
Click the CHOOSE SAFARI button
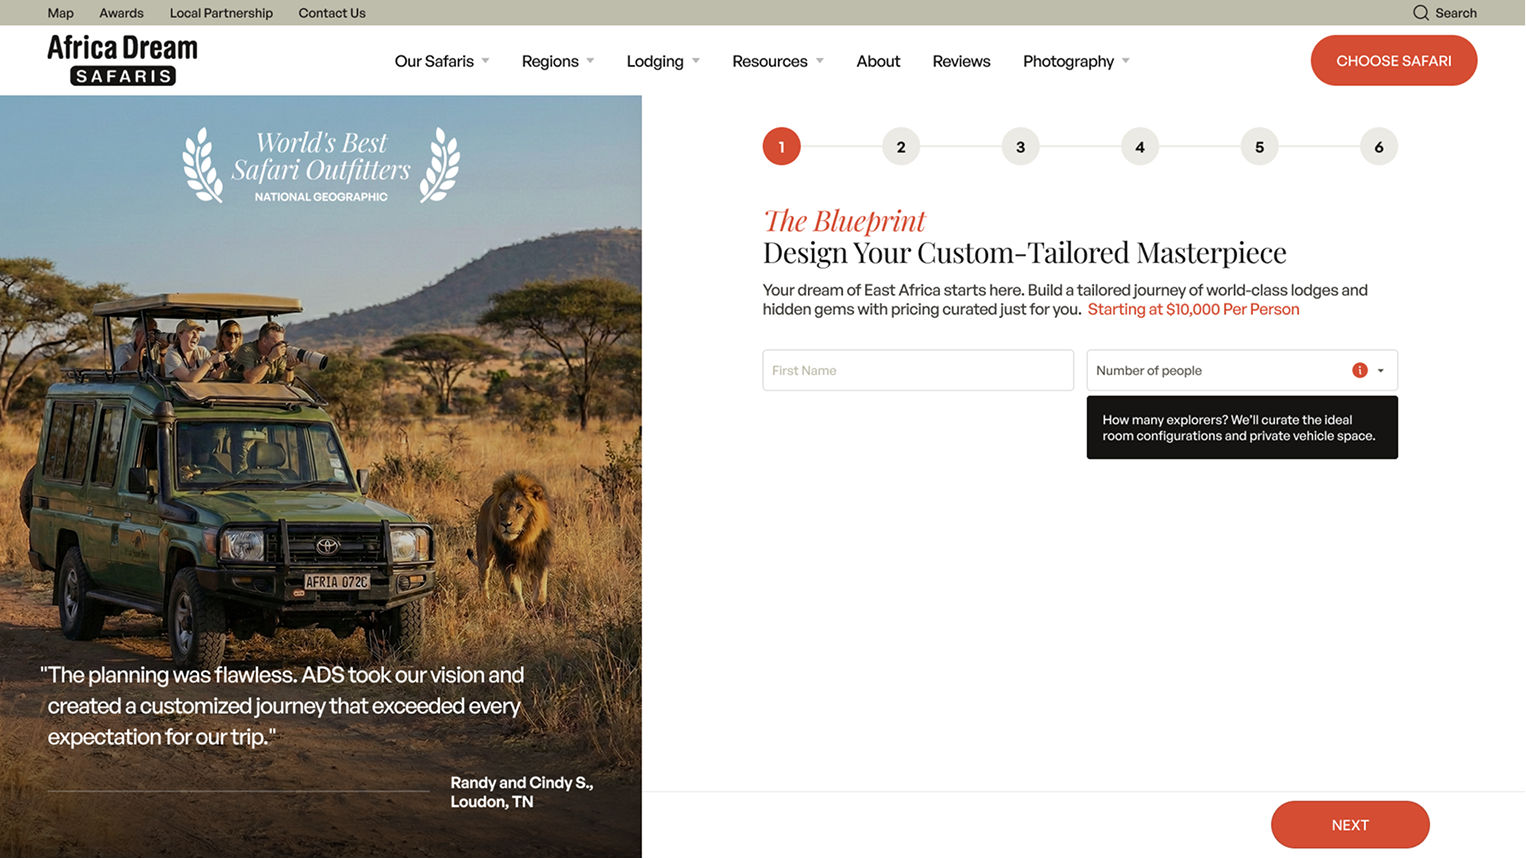1393,60
